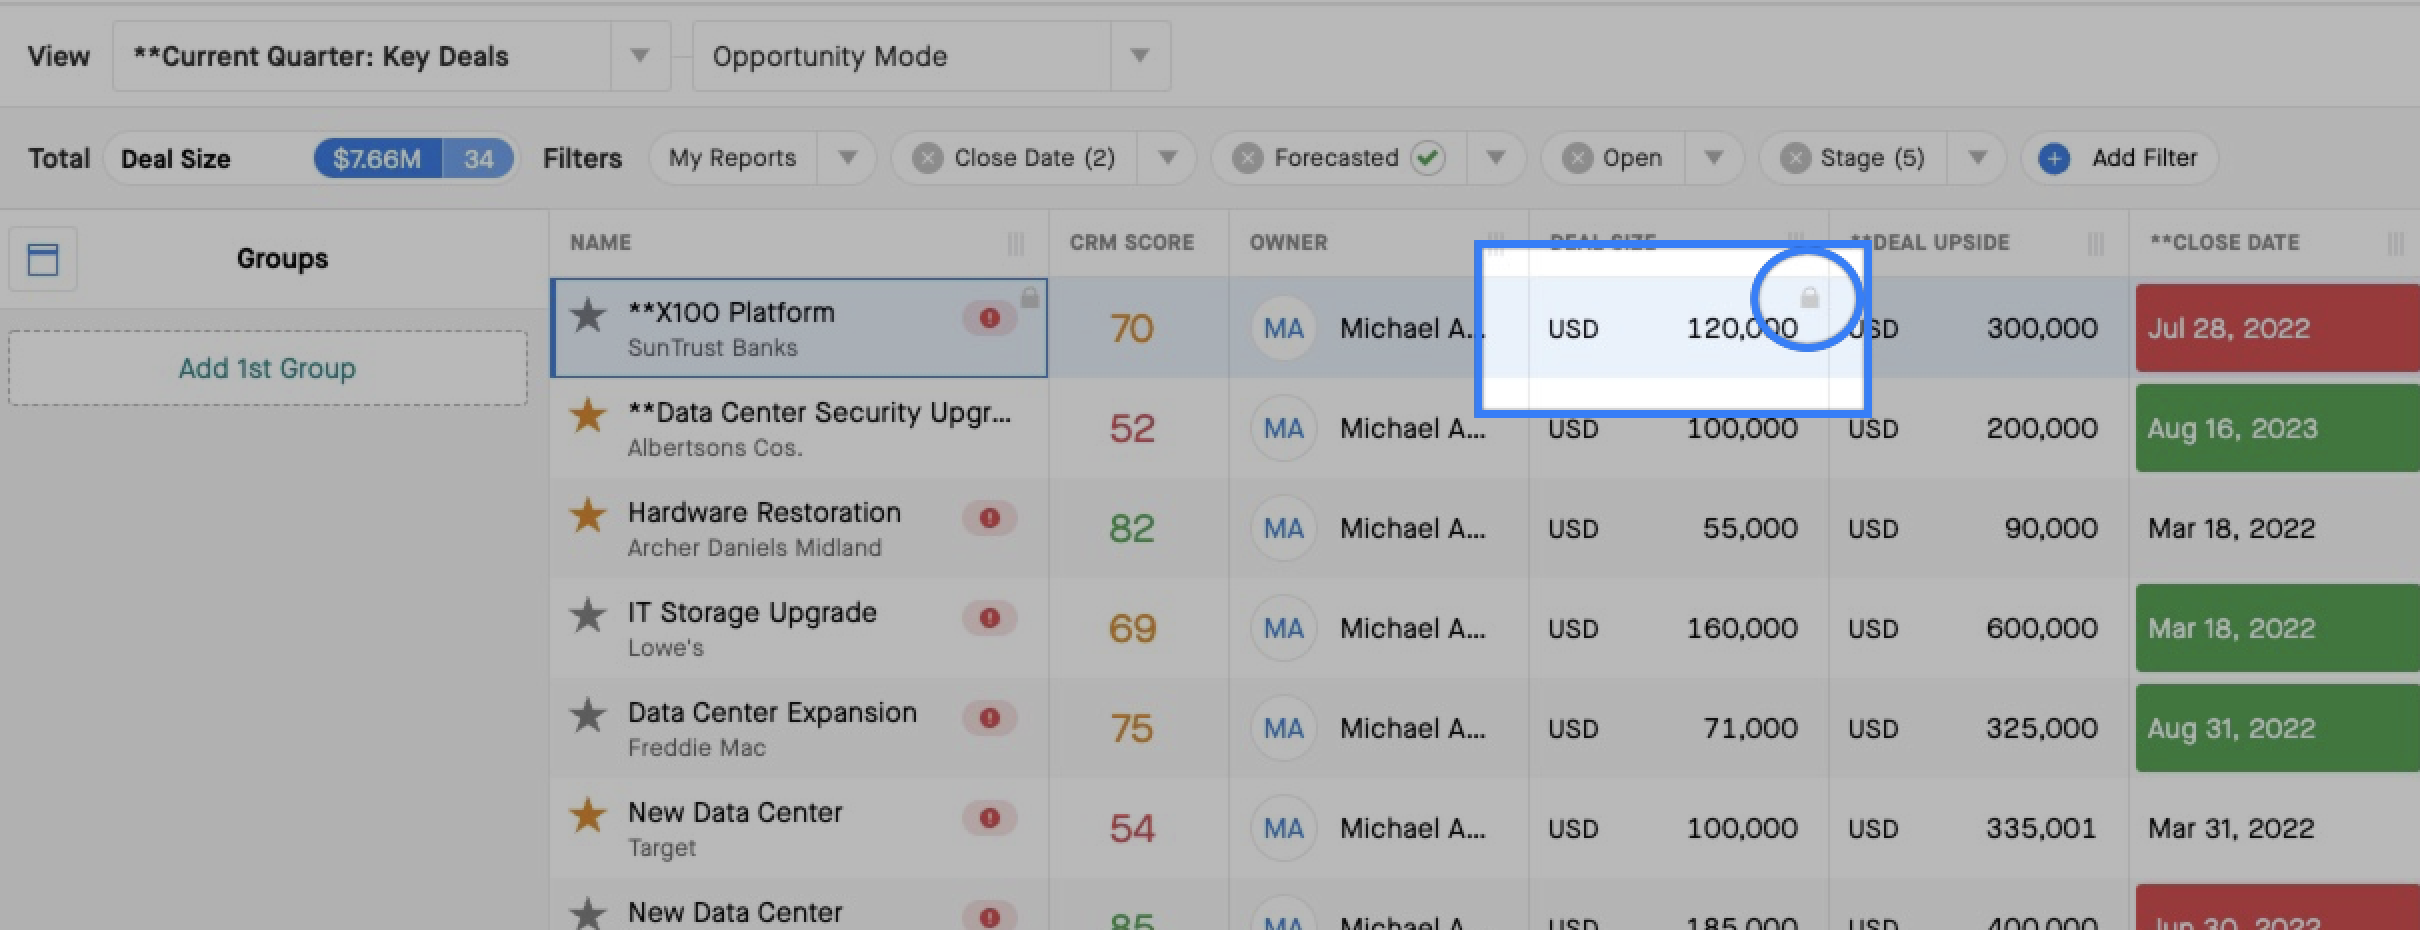The height and width of the screenshot is (930, 2420).
Task: Expand the Open filter arrow
Action: point(1714,158)
